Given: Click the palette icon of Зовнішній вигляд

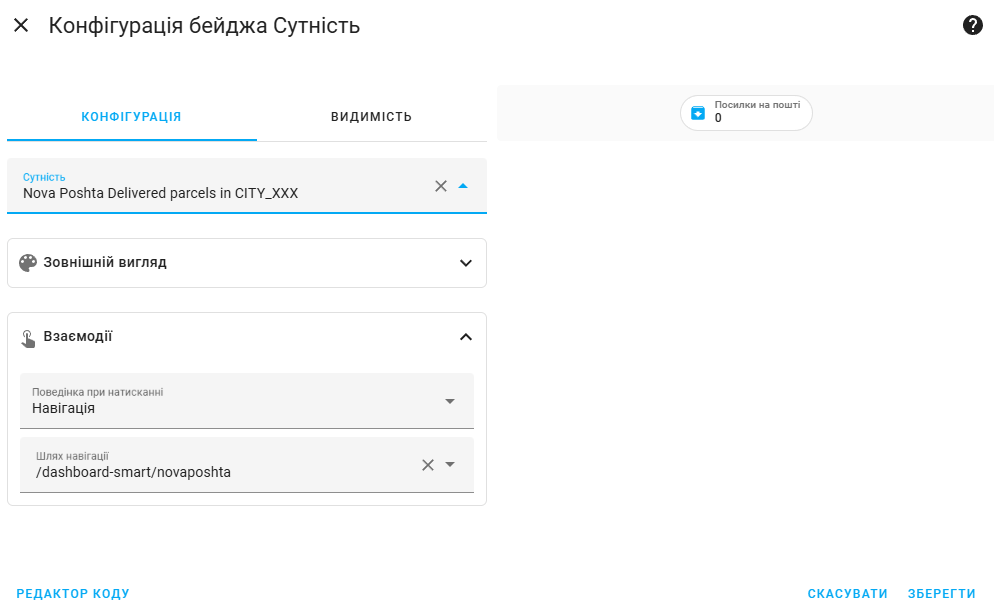Looking at the screenshot, I should point(28,262).
